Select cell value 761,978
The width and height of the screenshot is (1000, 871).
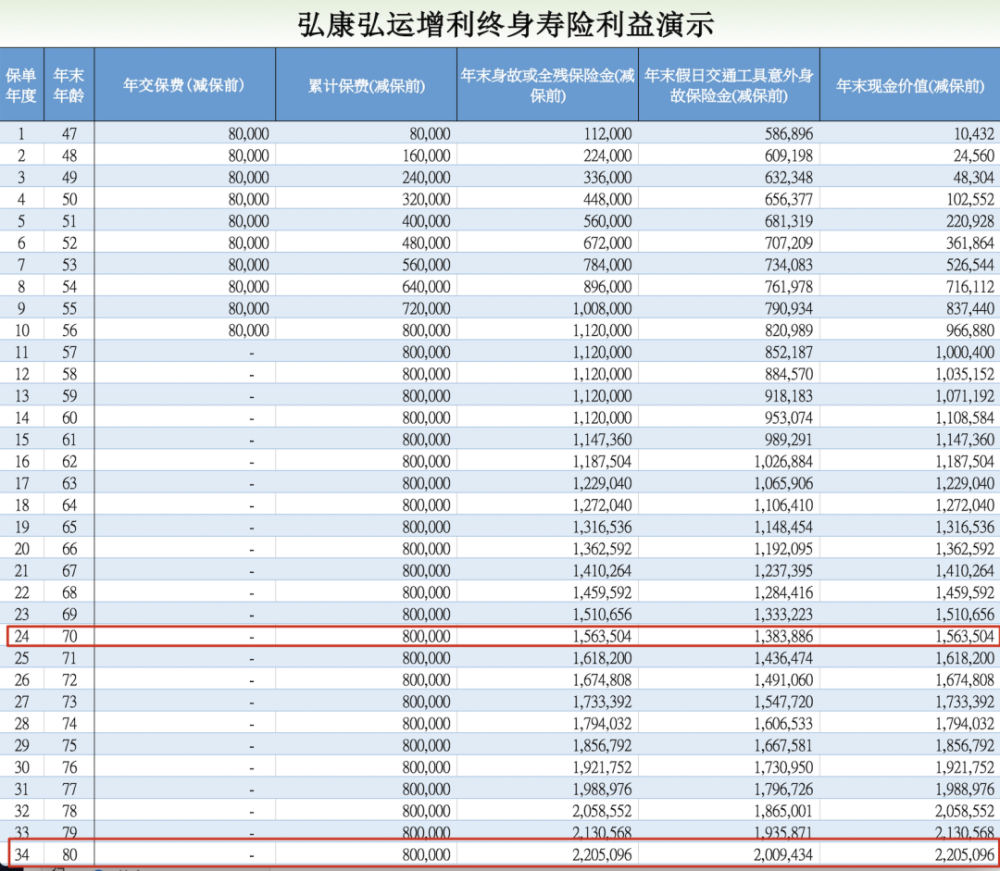pyautogui.click(x=789, y=287)
